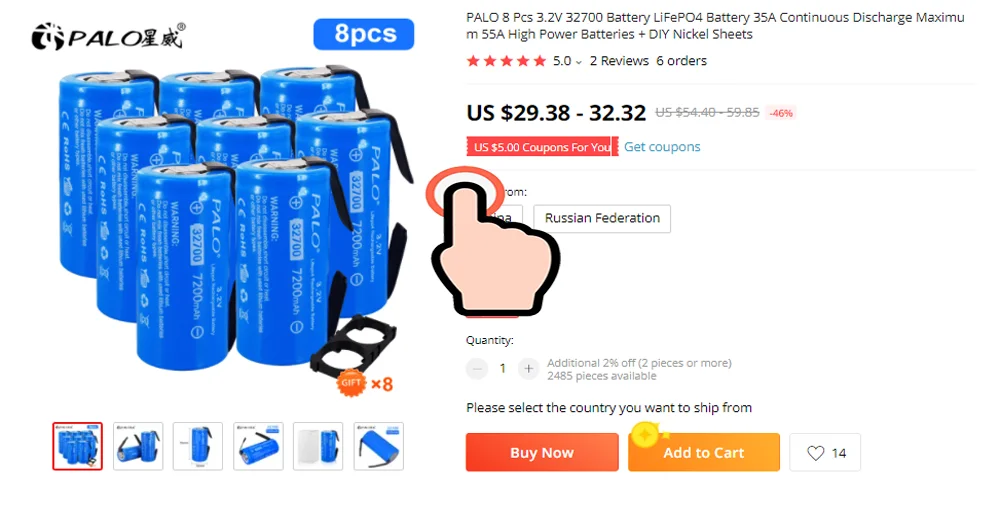Image resolution: width=1000 pixels, height=515 pixels.
Task: Select Russian Federation shipping option
Action: [602, 218]
